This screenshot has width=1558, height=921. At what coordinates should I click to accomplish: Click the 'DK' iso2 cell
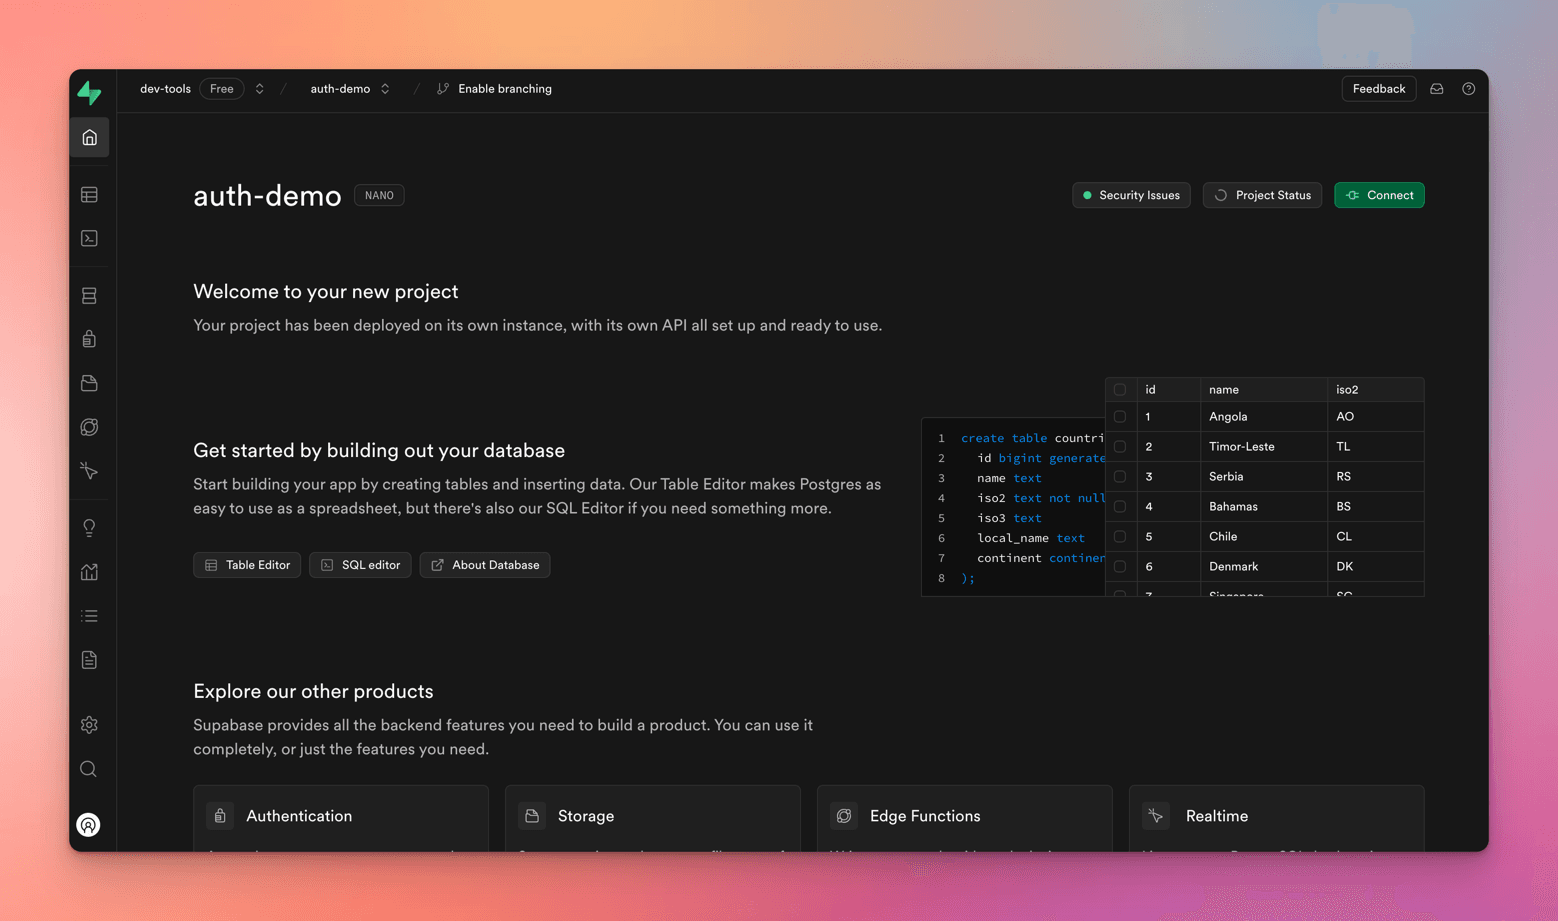(1376, 567)
